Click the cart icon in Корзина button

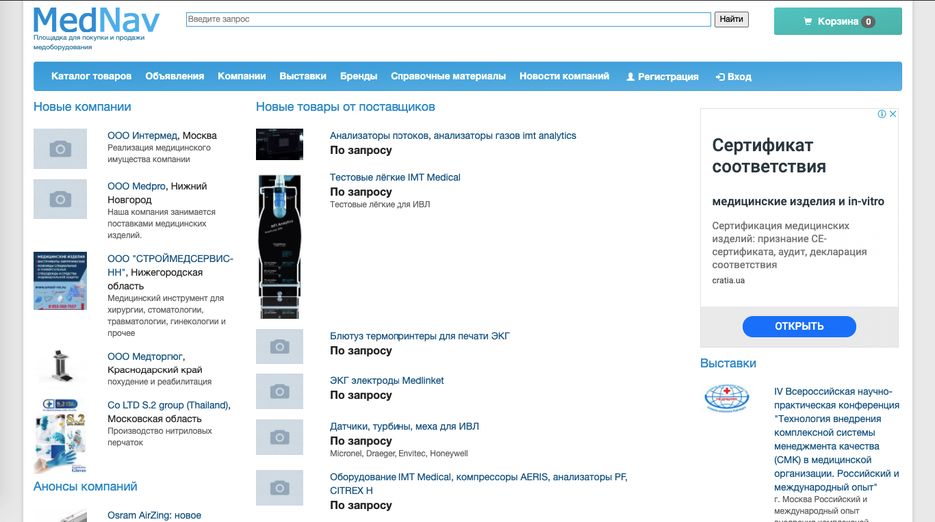click(x=807, y=21)
